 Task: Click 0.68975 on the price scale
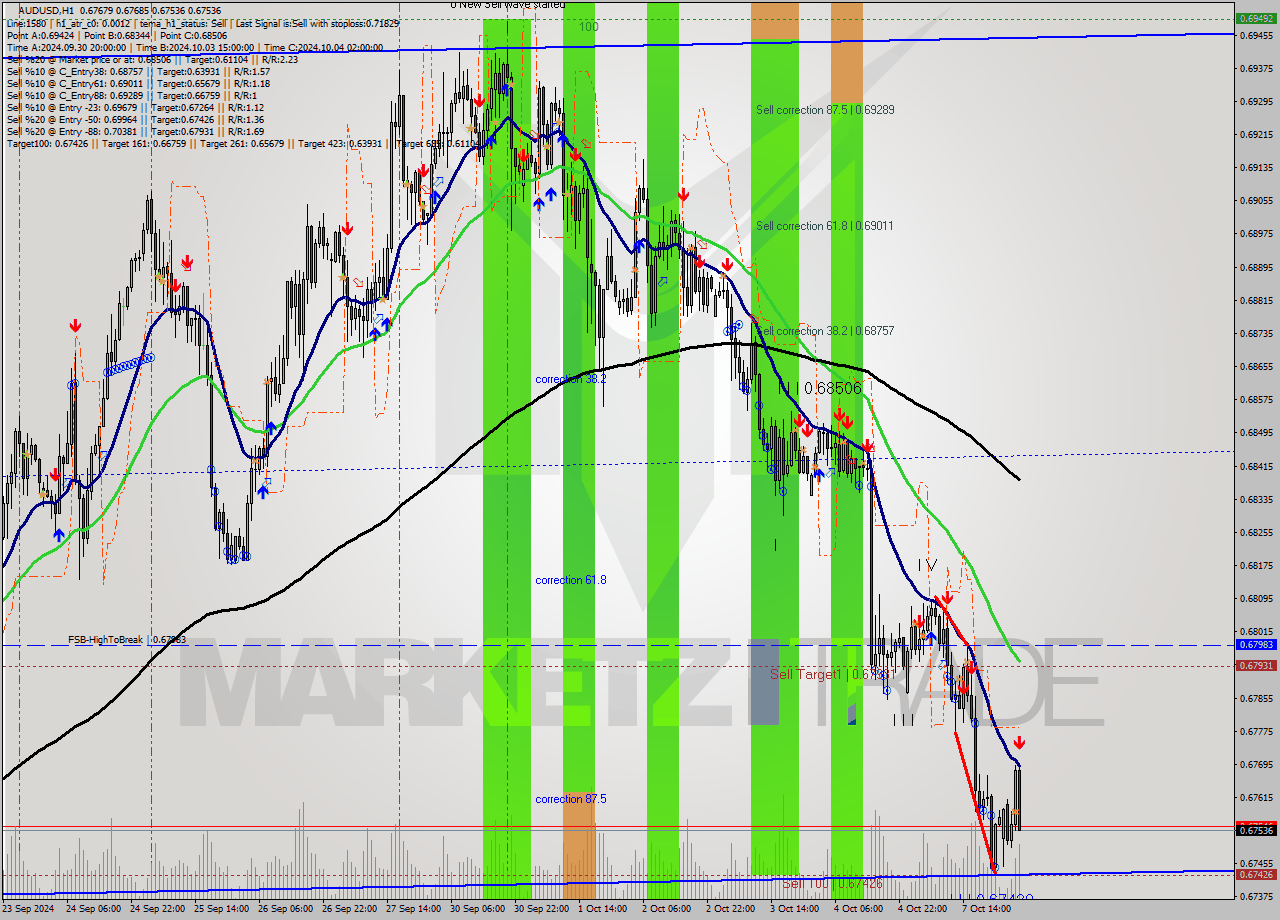click(x=1256, y=233)
